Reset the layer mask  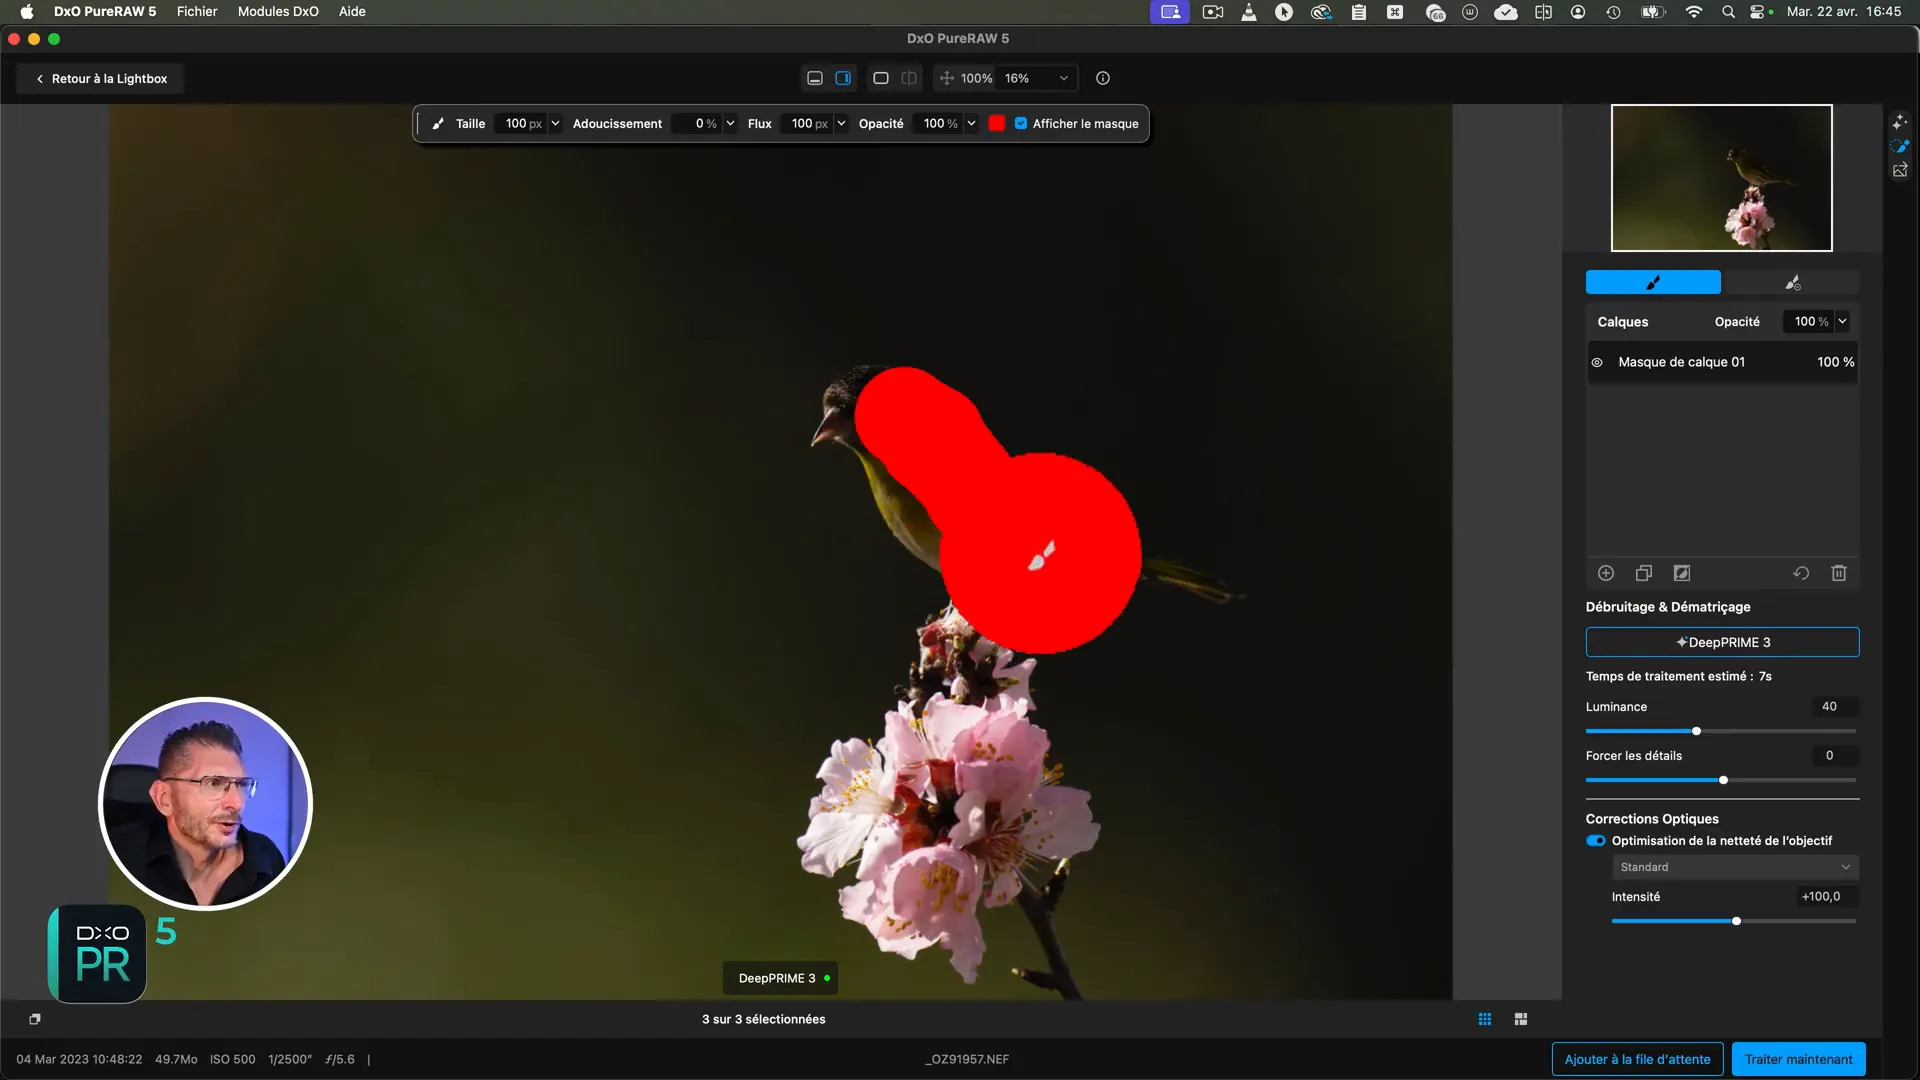coord(1801,573)
